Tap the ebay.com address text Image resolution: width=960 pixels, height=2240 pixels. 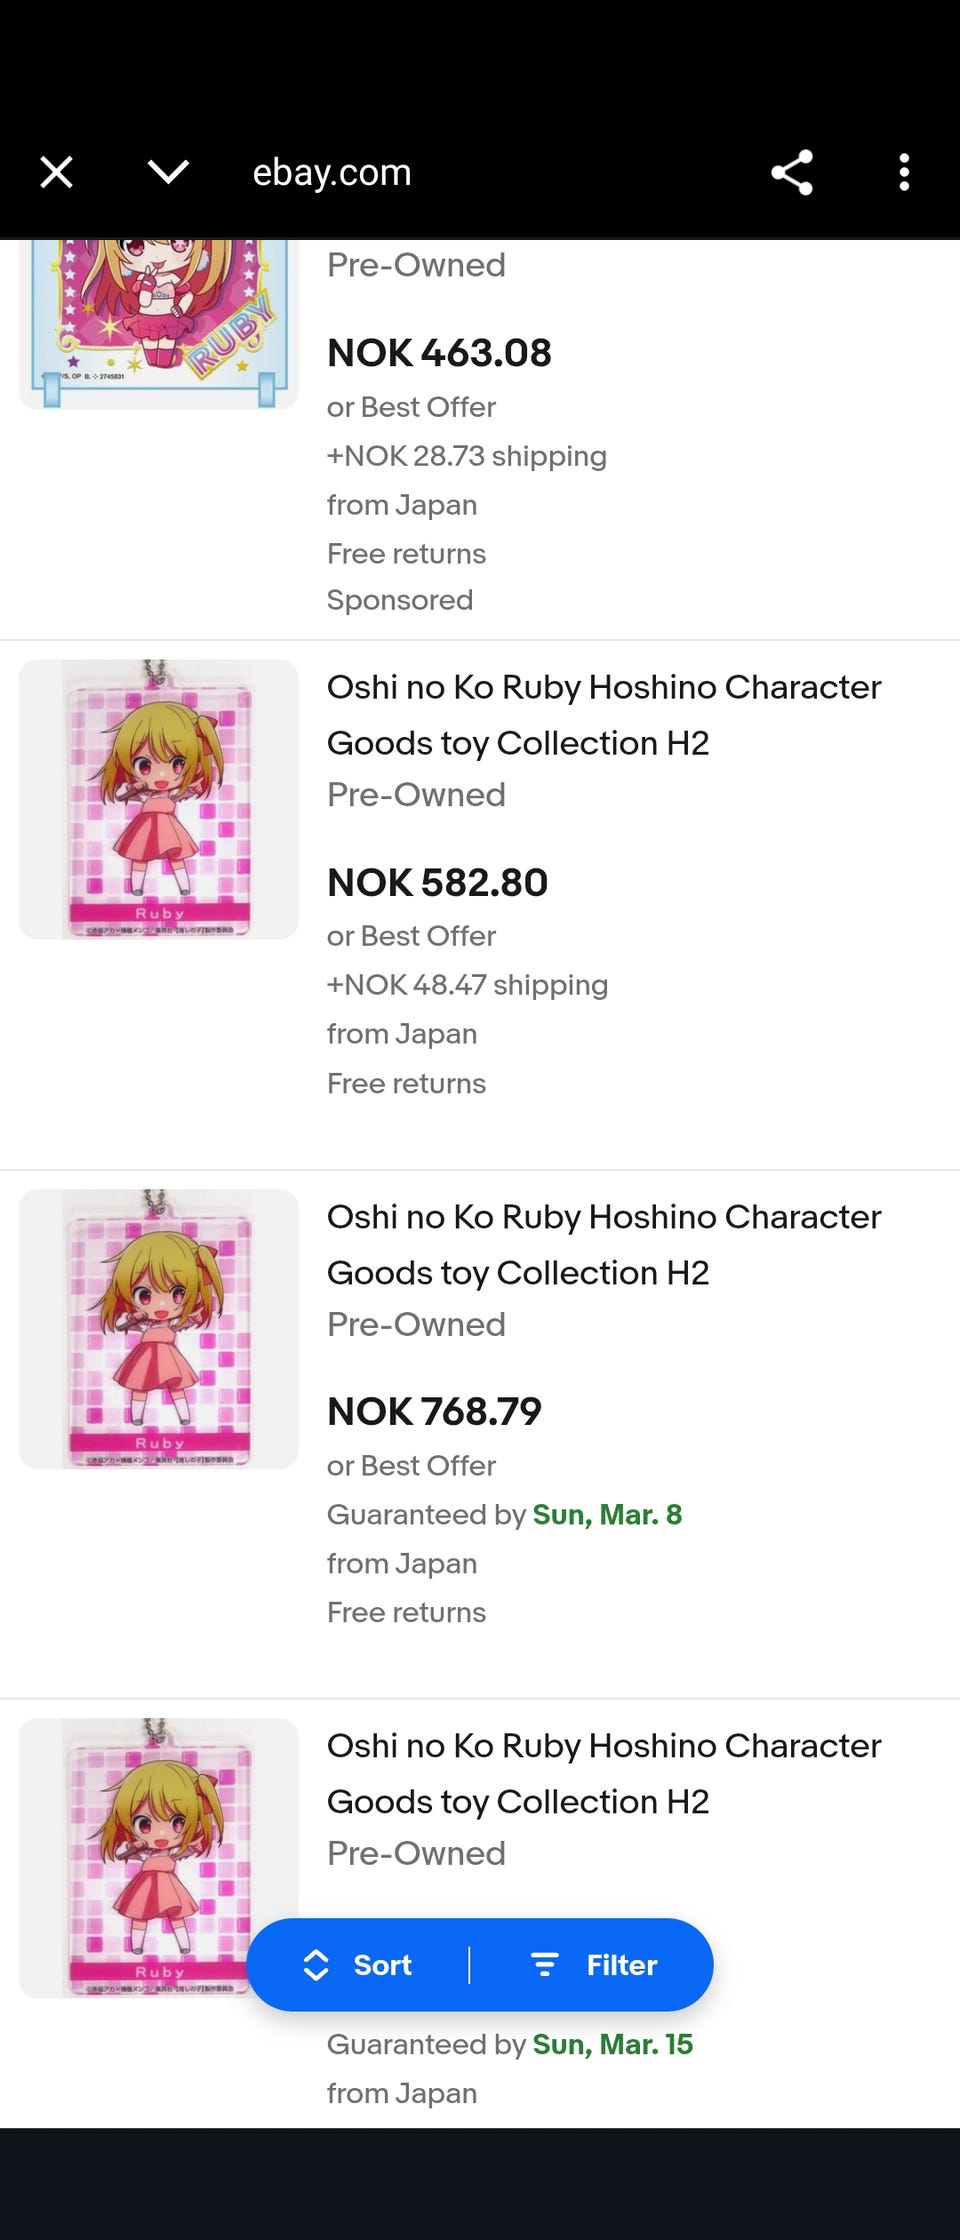[x=332, y=172]
